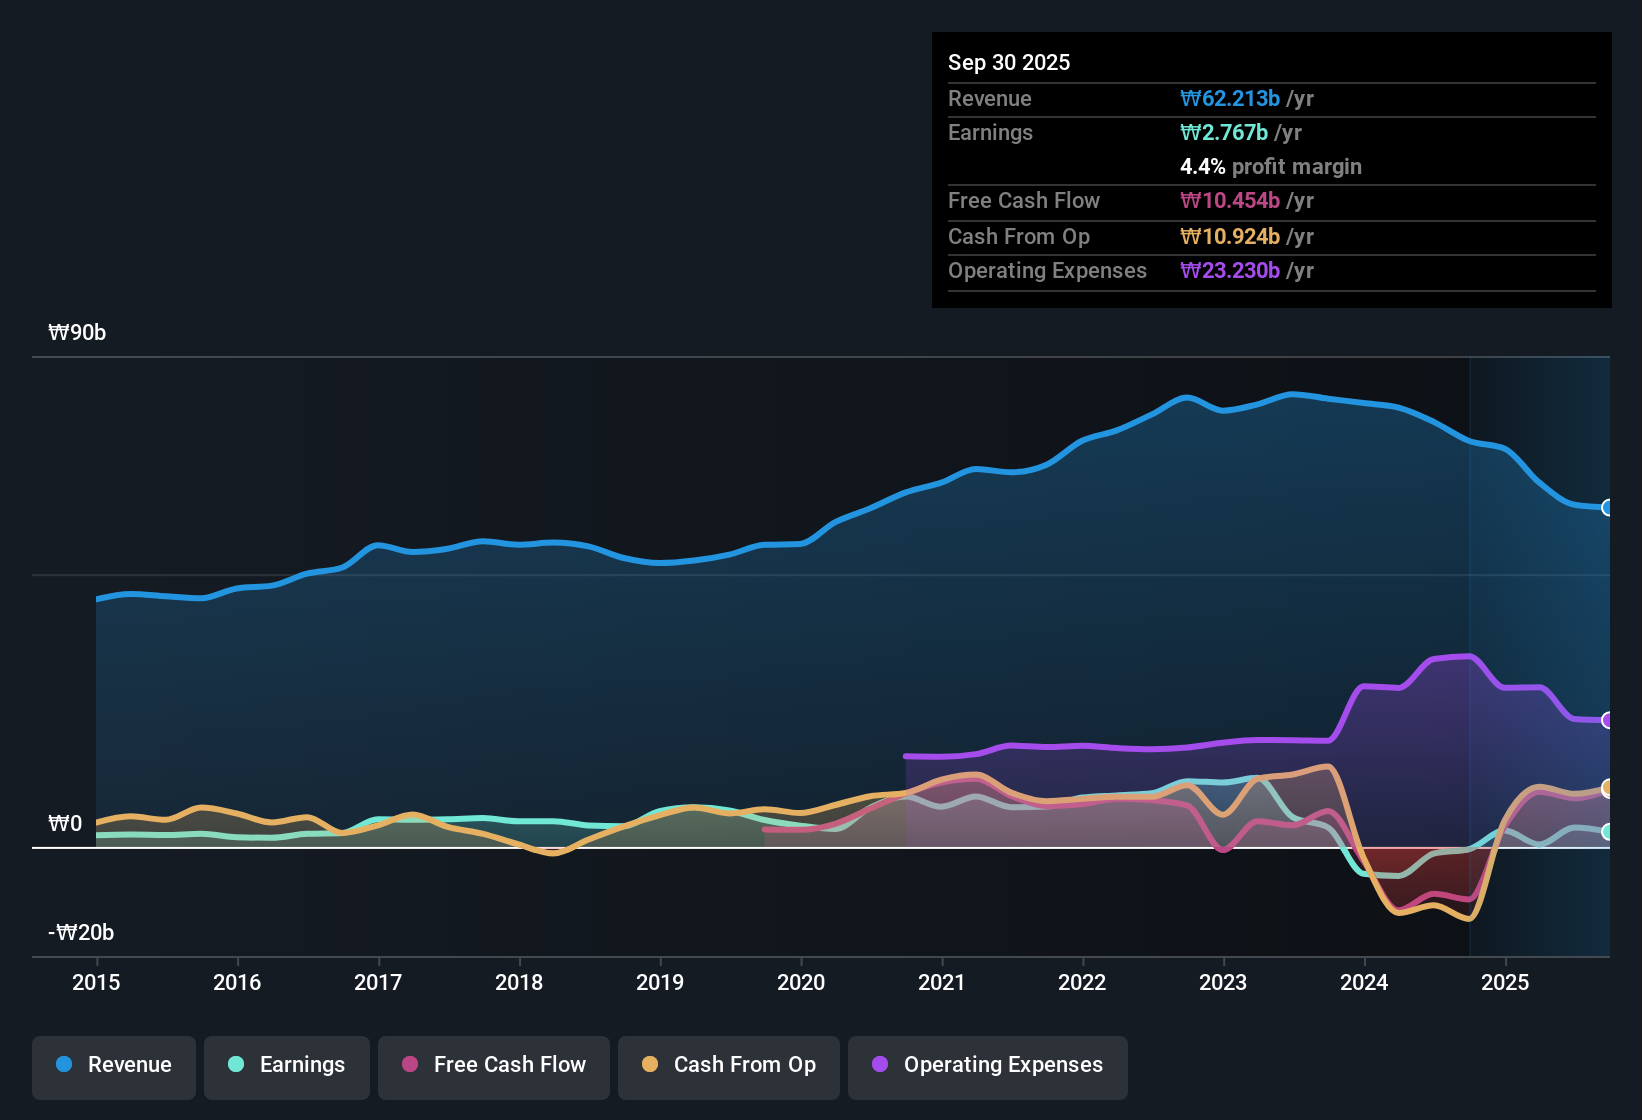Click the ₩62.213b Revenue value
This screenshot has height=1120, width=1642.
pos(1231,98)
